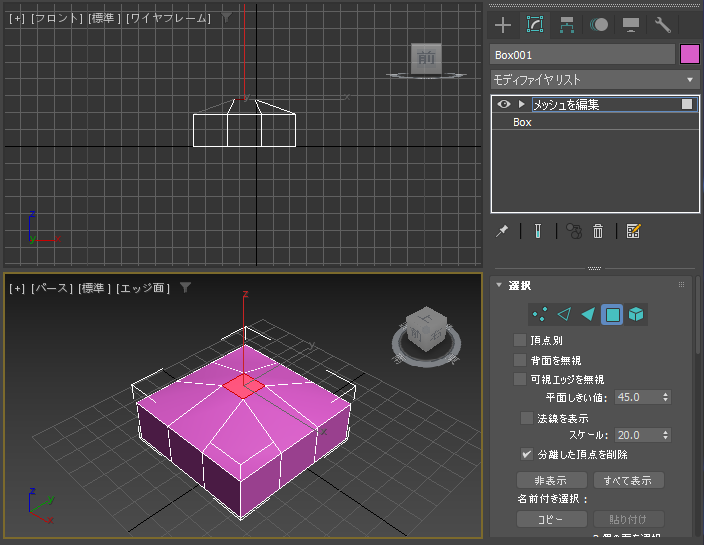
Task: Click the コピー named selection button
Action: (x=551, y=519)
